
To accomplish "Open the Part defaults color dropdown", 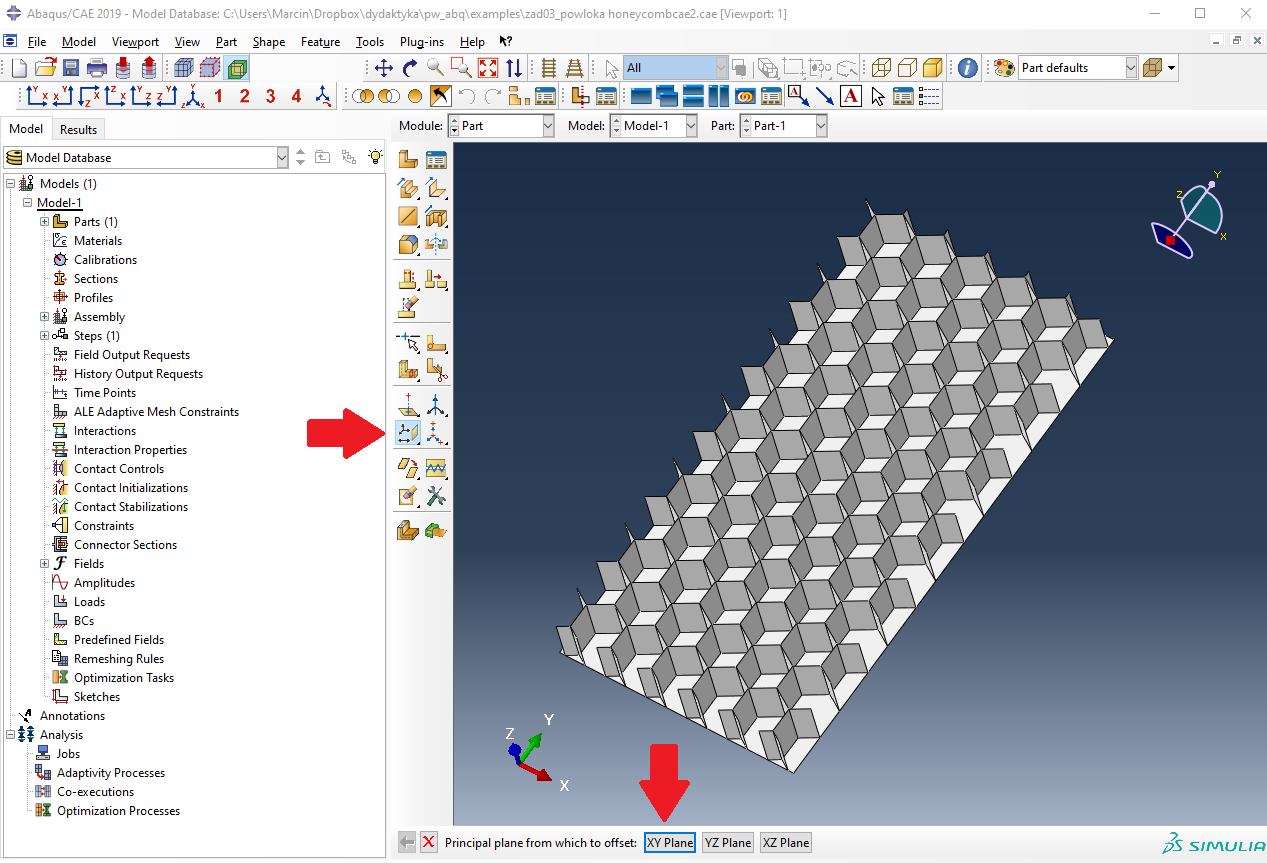I will click(1131, 68).
